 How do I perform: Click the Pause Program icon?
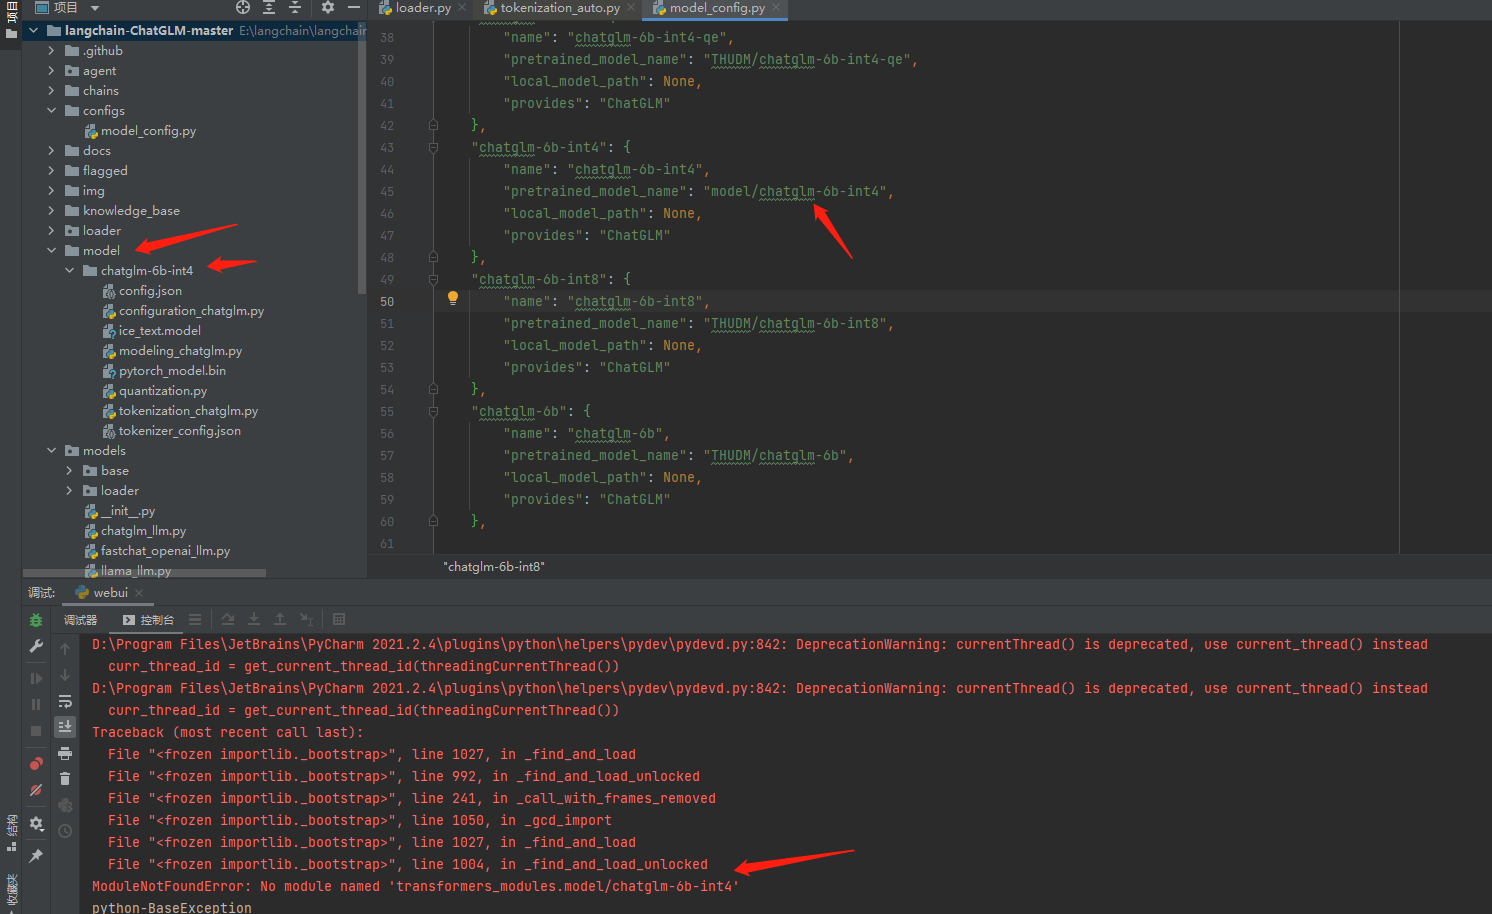(36, 704)
